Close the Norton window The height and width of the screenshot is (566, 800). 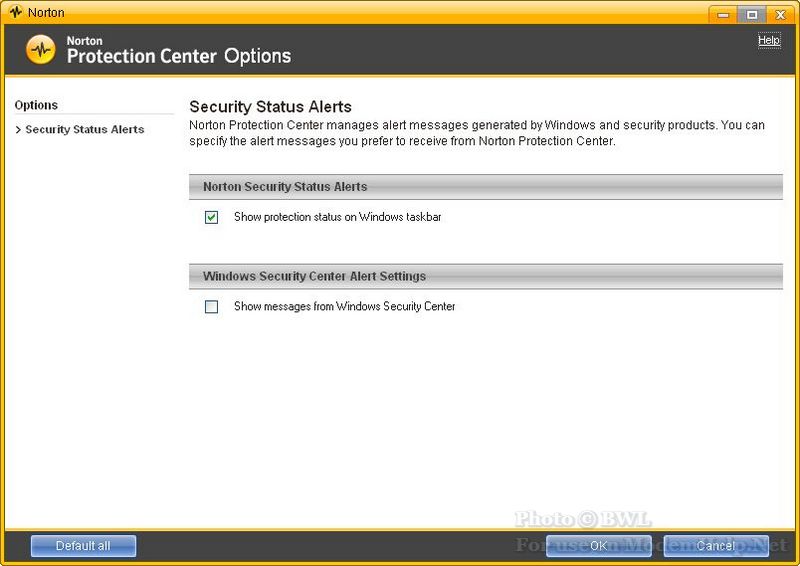(x=780, y=14)
